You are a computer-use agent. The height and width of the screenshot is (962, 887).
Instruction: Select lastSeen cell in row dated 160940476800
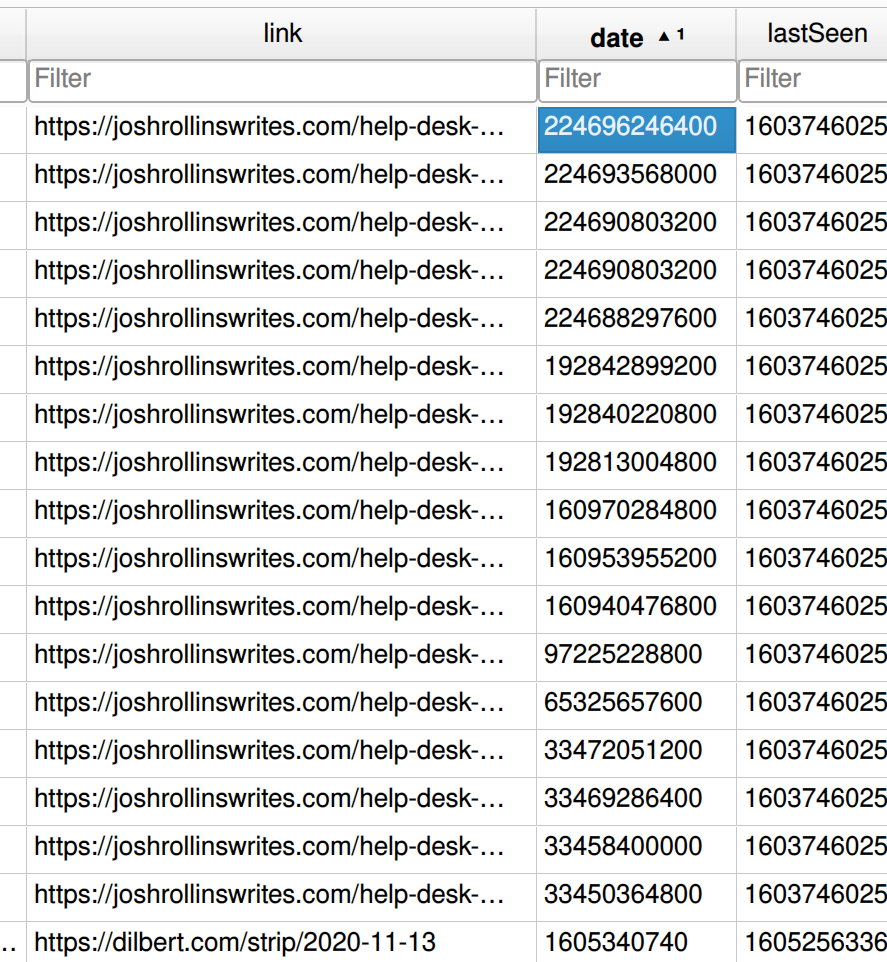click(812, 609)
